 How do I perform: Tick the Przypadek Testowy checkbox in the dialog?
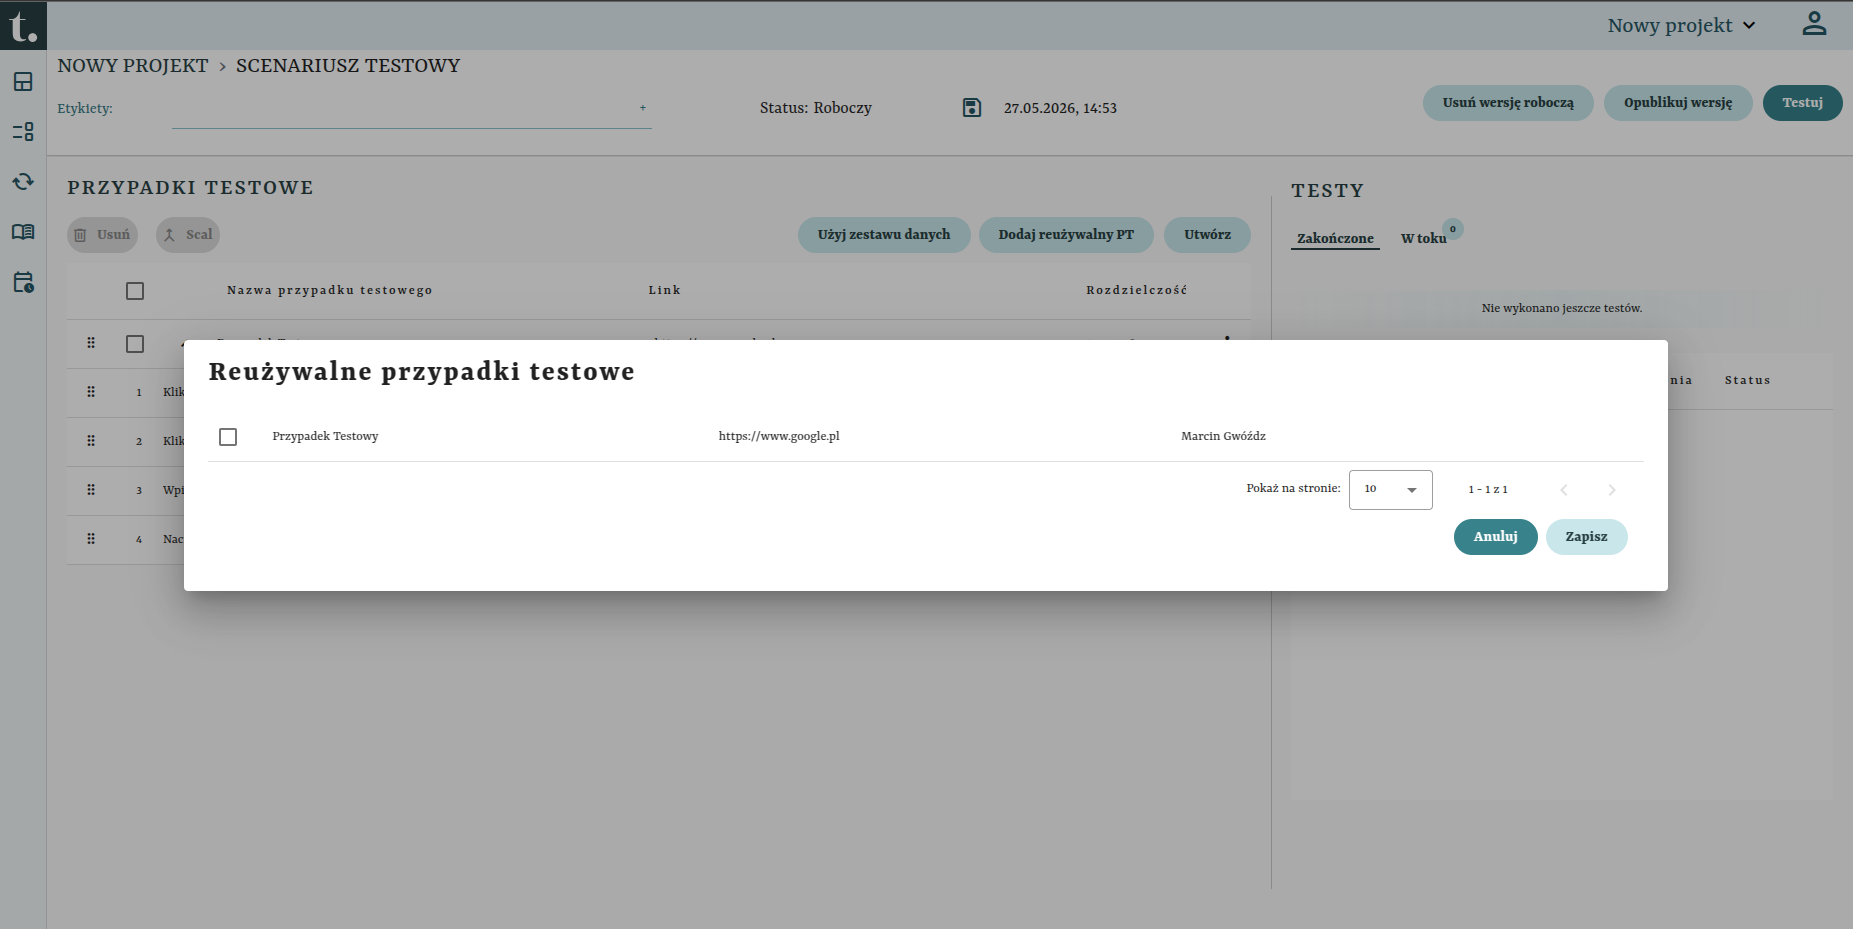[228, 437]
